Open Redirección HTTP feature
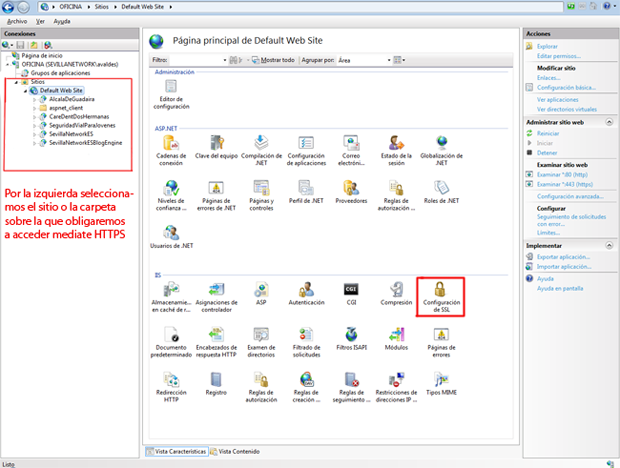The height and width of the screenshot is (468, 620). (171, 387)
